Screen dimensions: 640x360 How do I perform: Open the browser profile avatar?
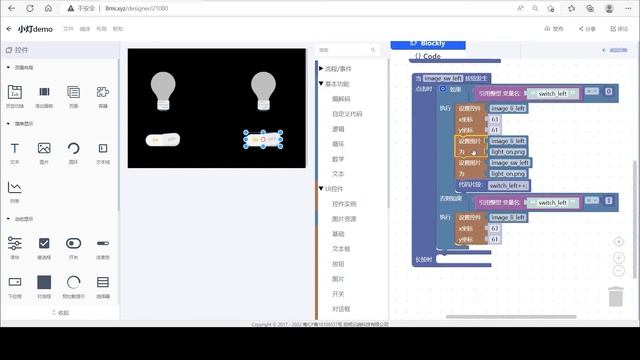point(609,8)
